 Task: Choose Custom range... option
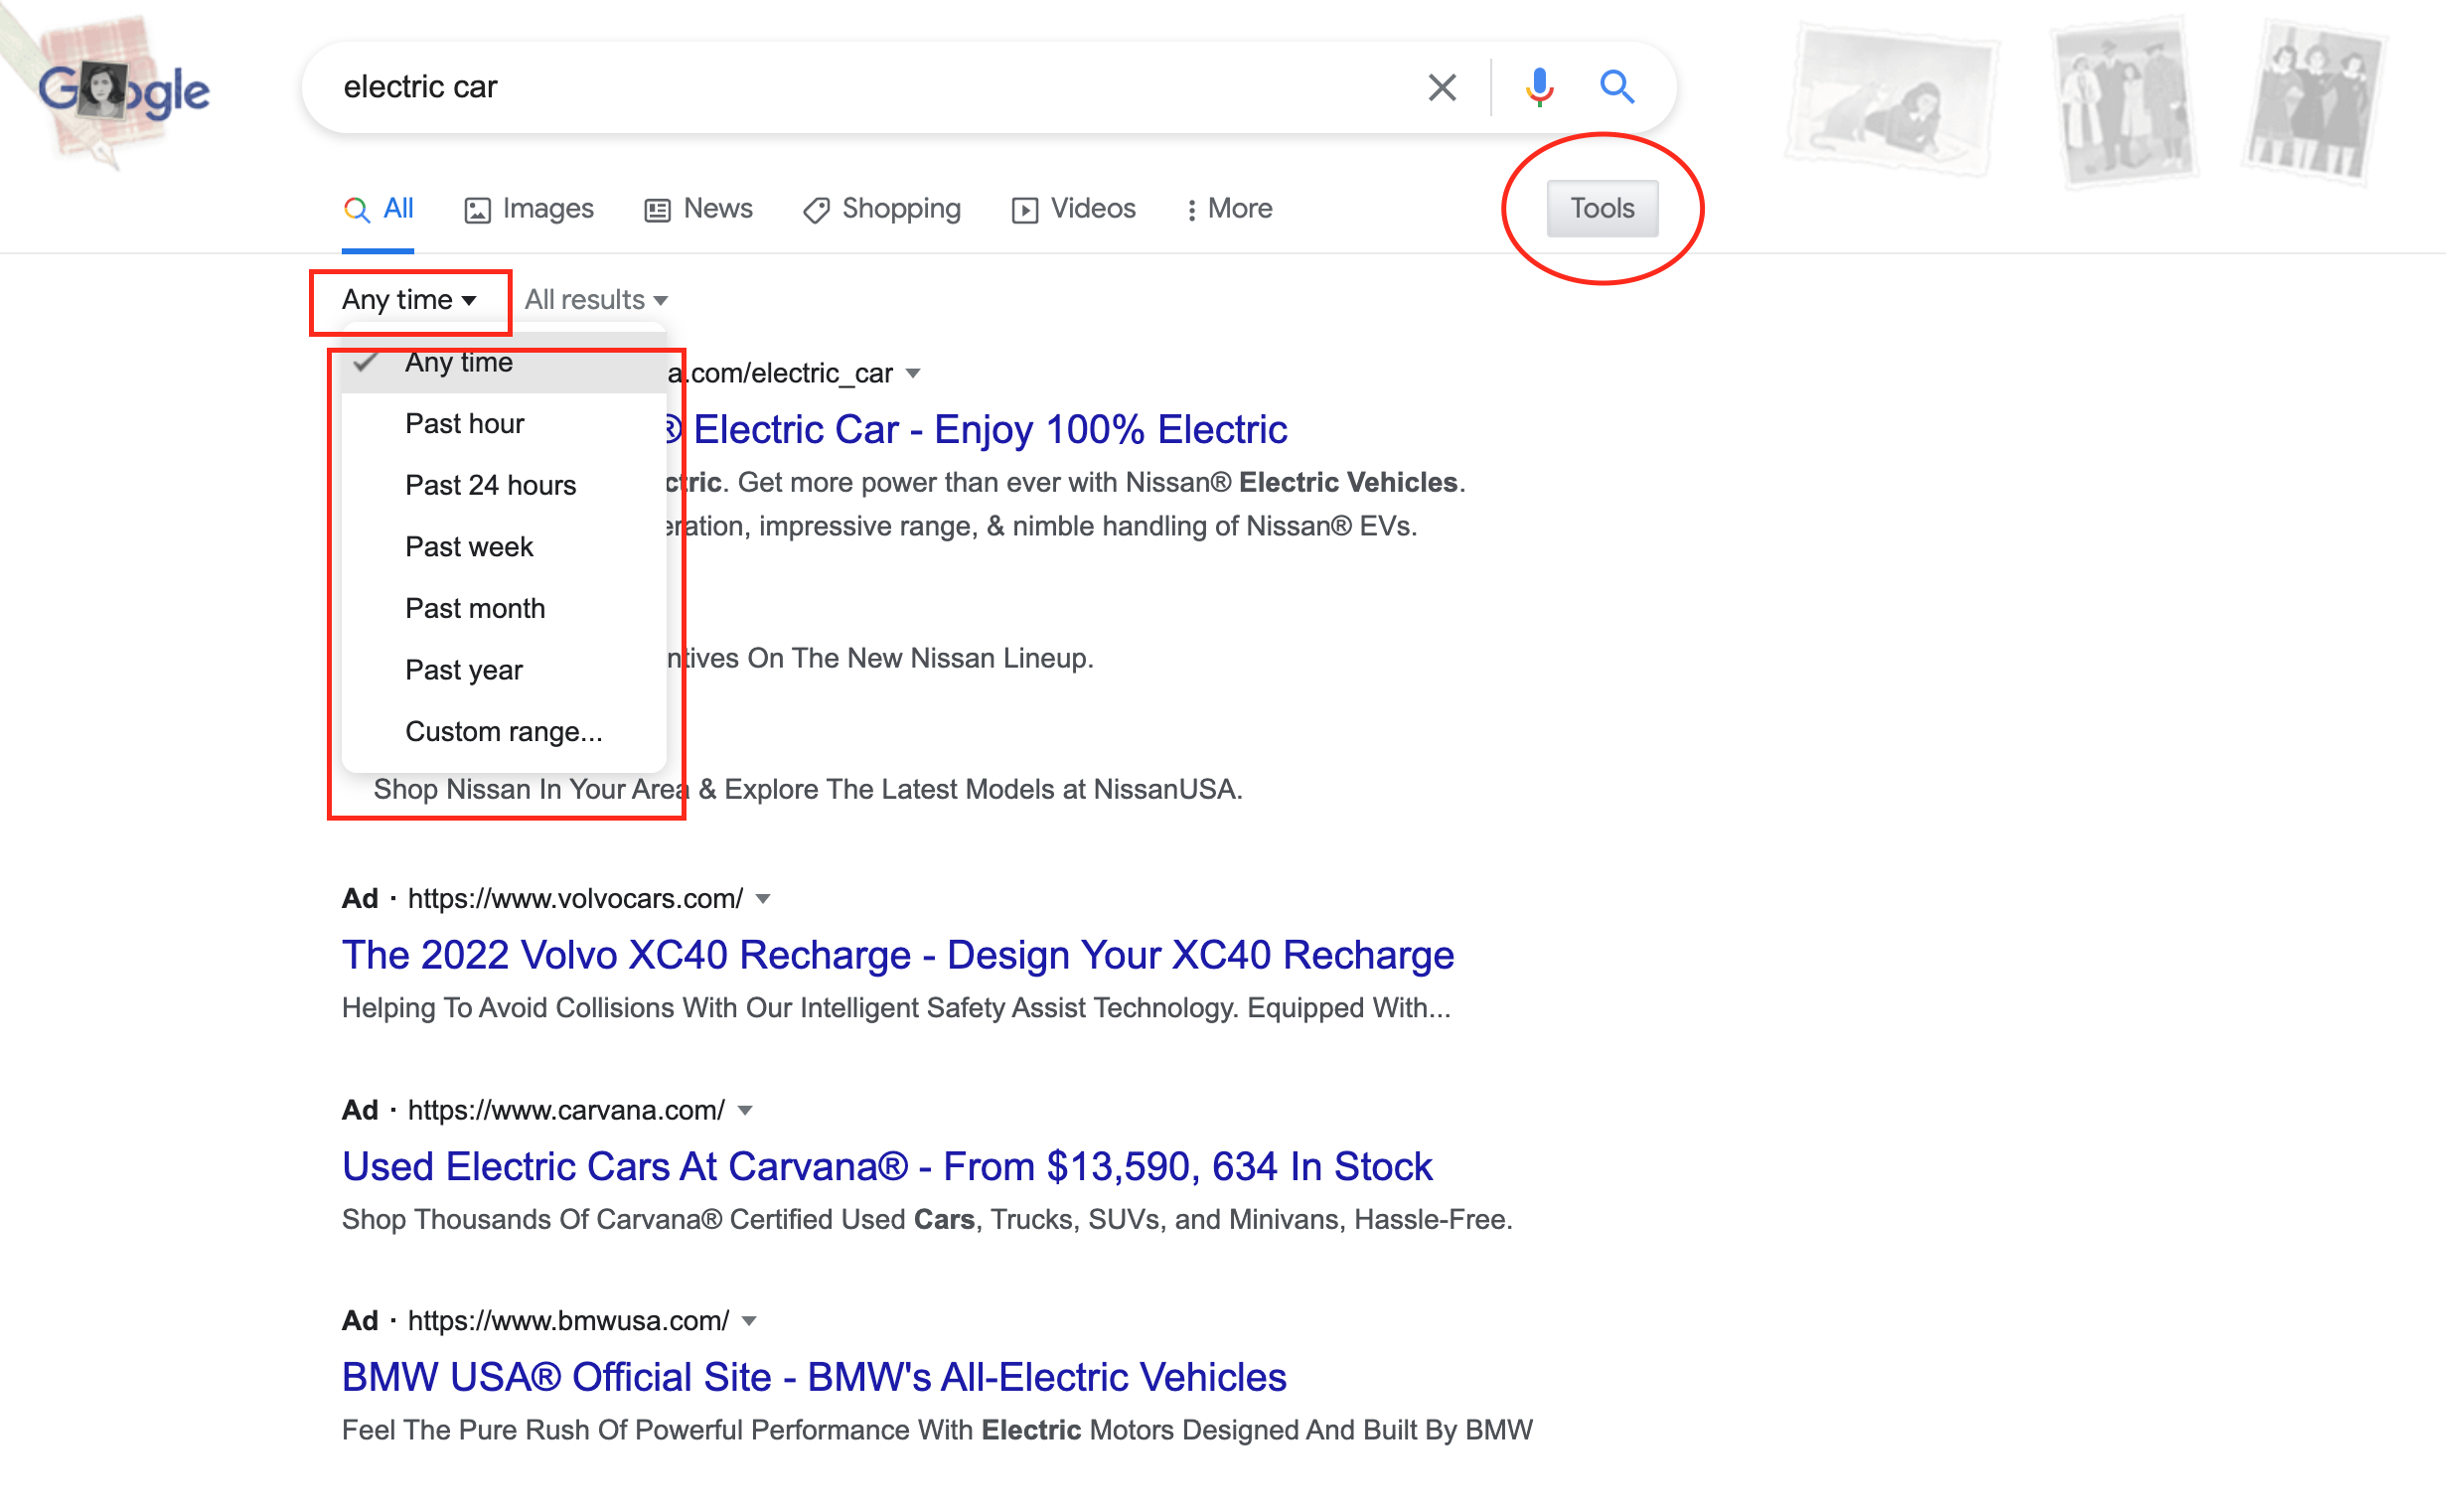(x=504, y=732)
